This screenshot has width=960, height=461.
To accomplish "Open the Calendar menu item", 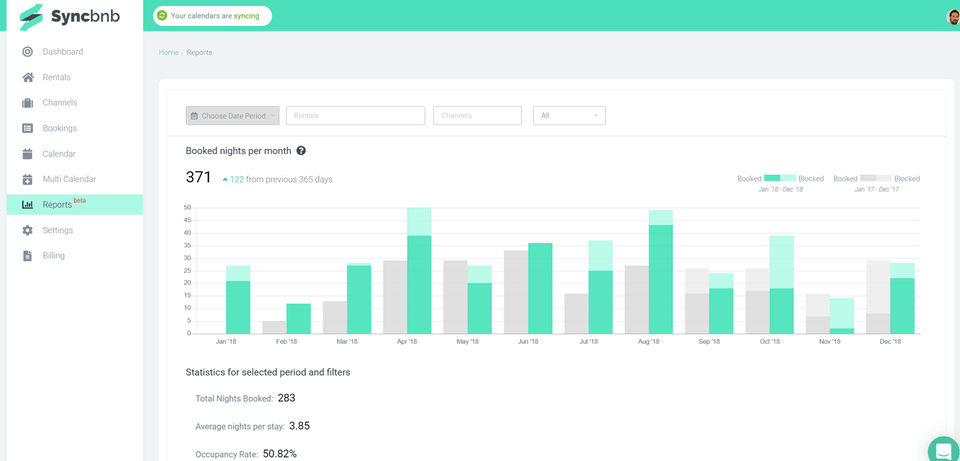I will (x=75, y=154).
